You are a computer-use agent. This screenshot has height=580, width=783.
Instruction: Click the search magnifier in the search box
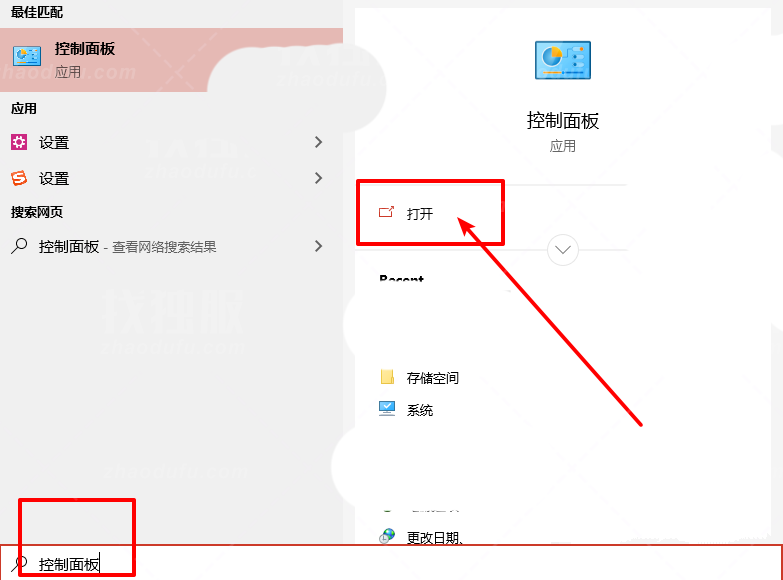click(19, 564)
